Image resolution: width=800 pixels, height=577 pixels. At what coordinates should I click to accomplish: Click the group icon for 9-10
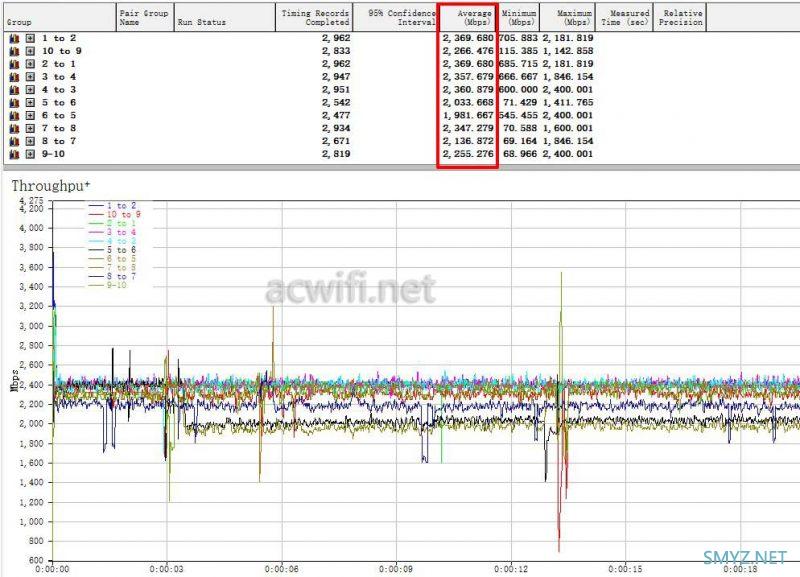(14, 154)
